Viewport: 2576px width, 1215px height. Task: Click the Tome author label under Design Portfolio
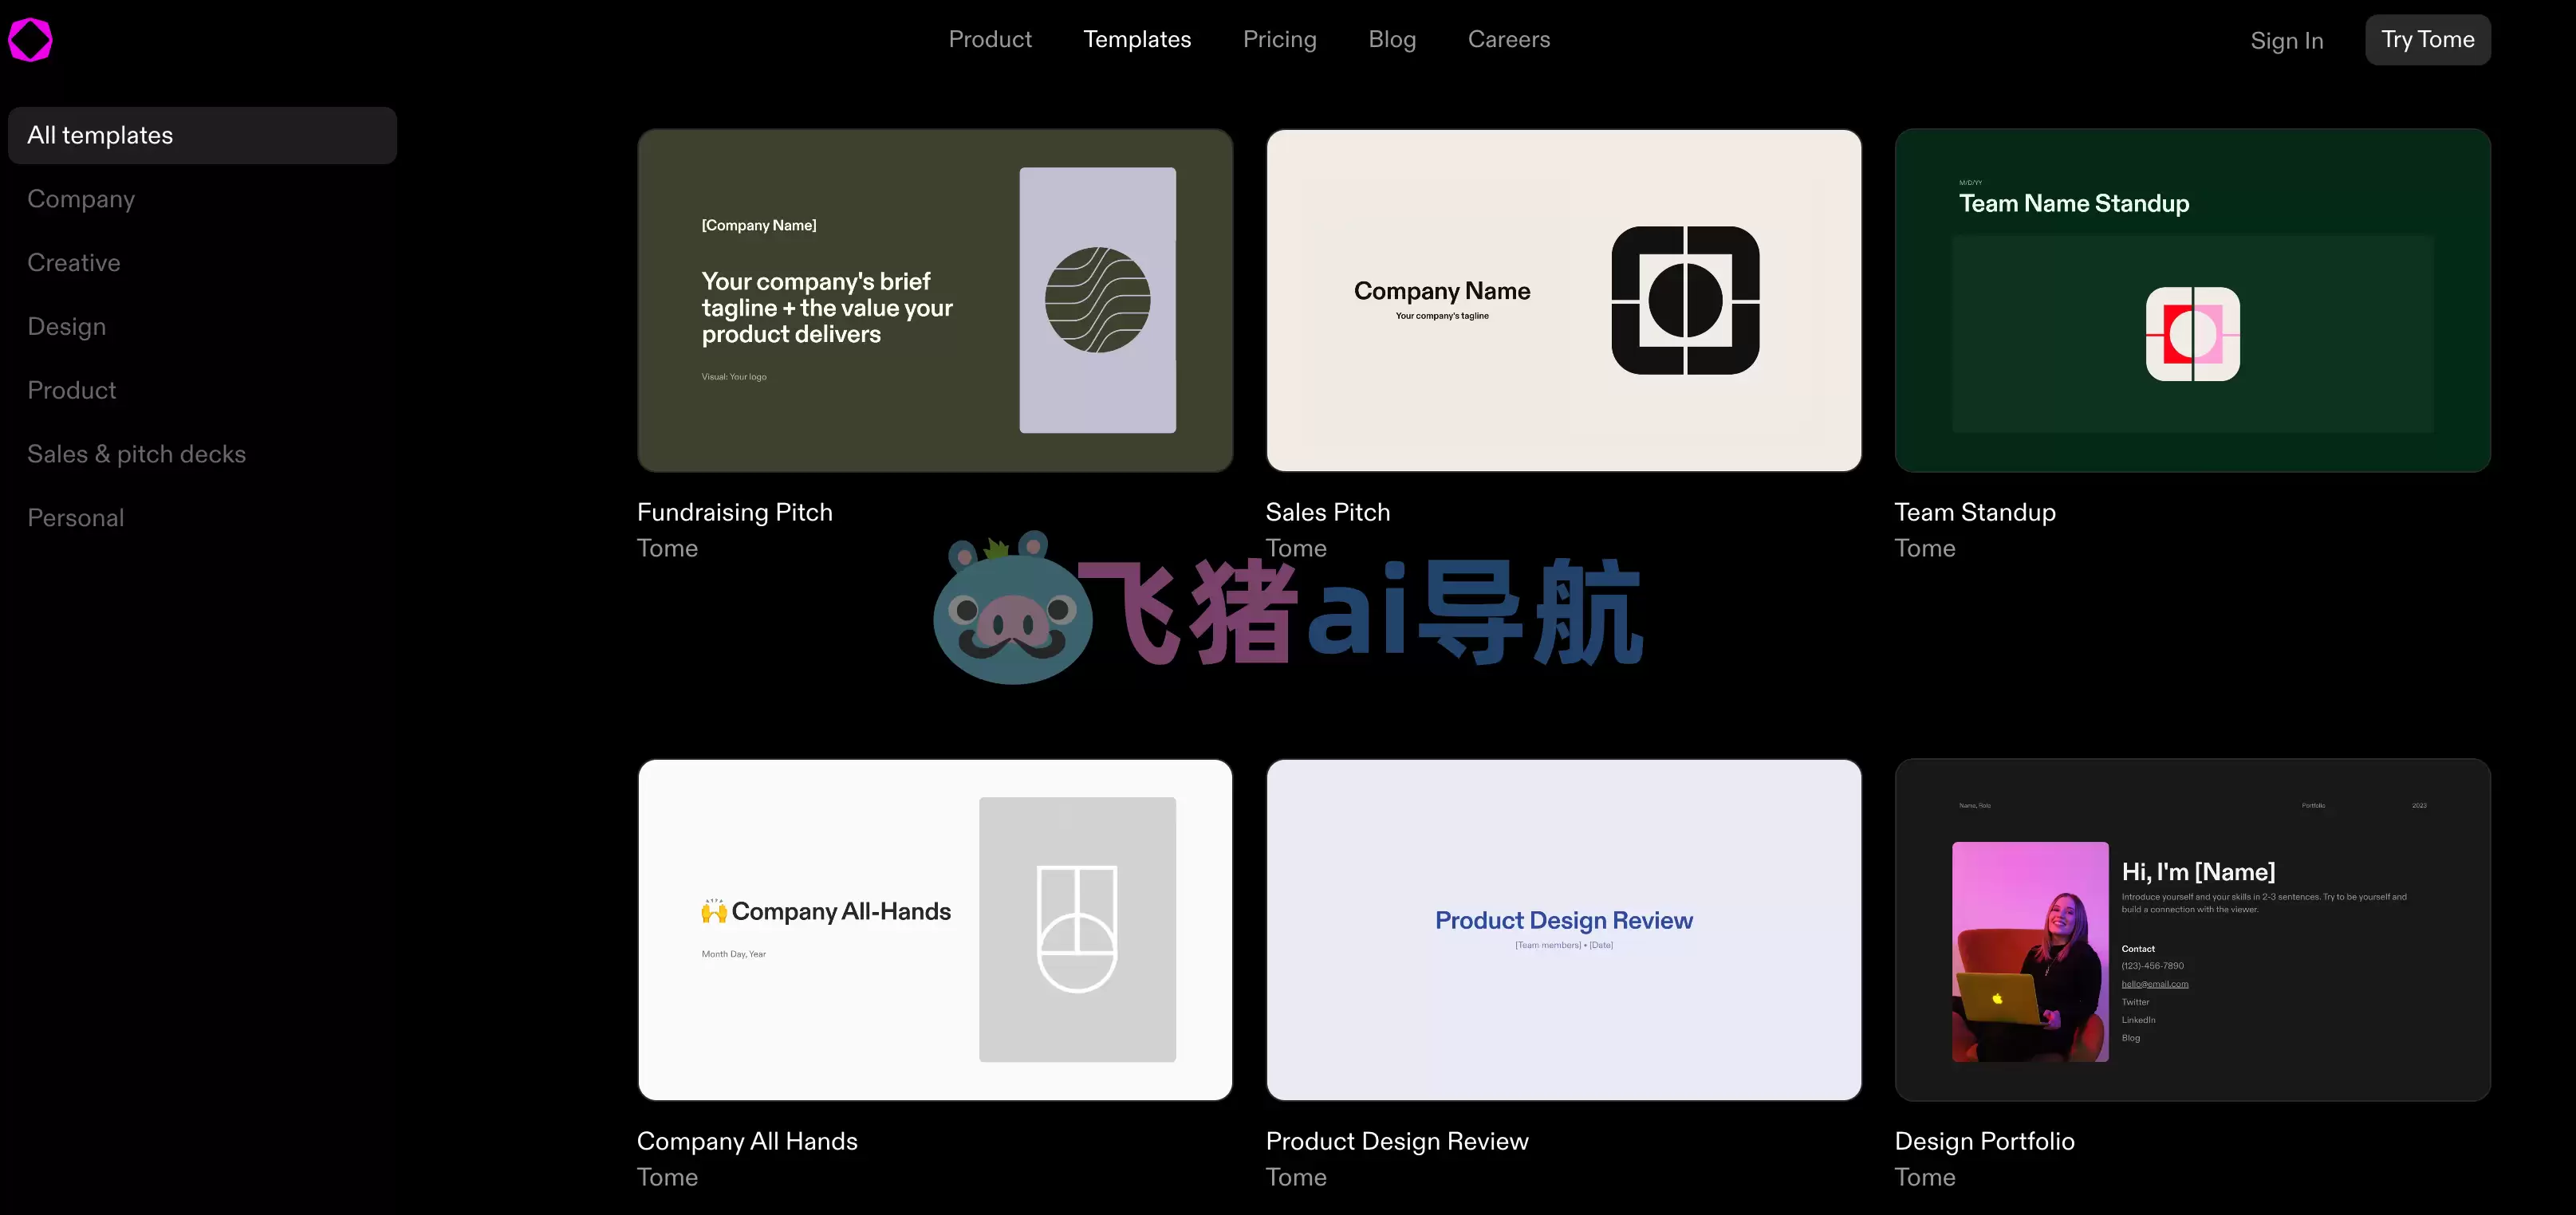1924,1177
